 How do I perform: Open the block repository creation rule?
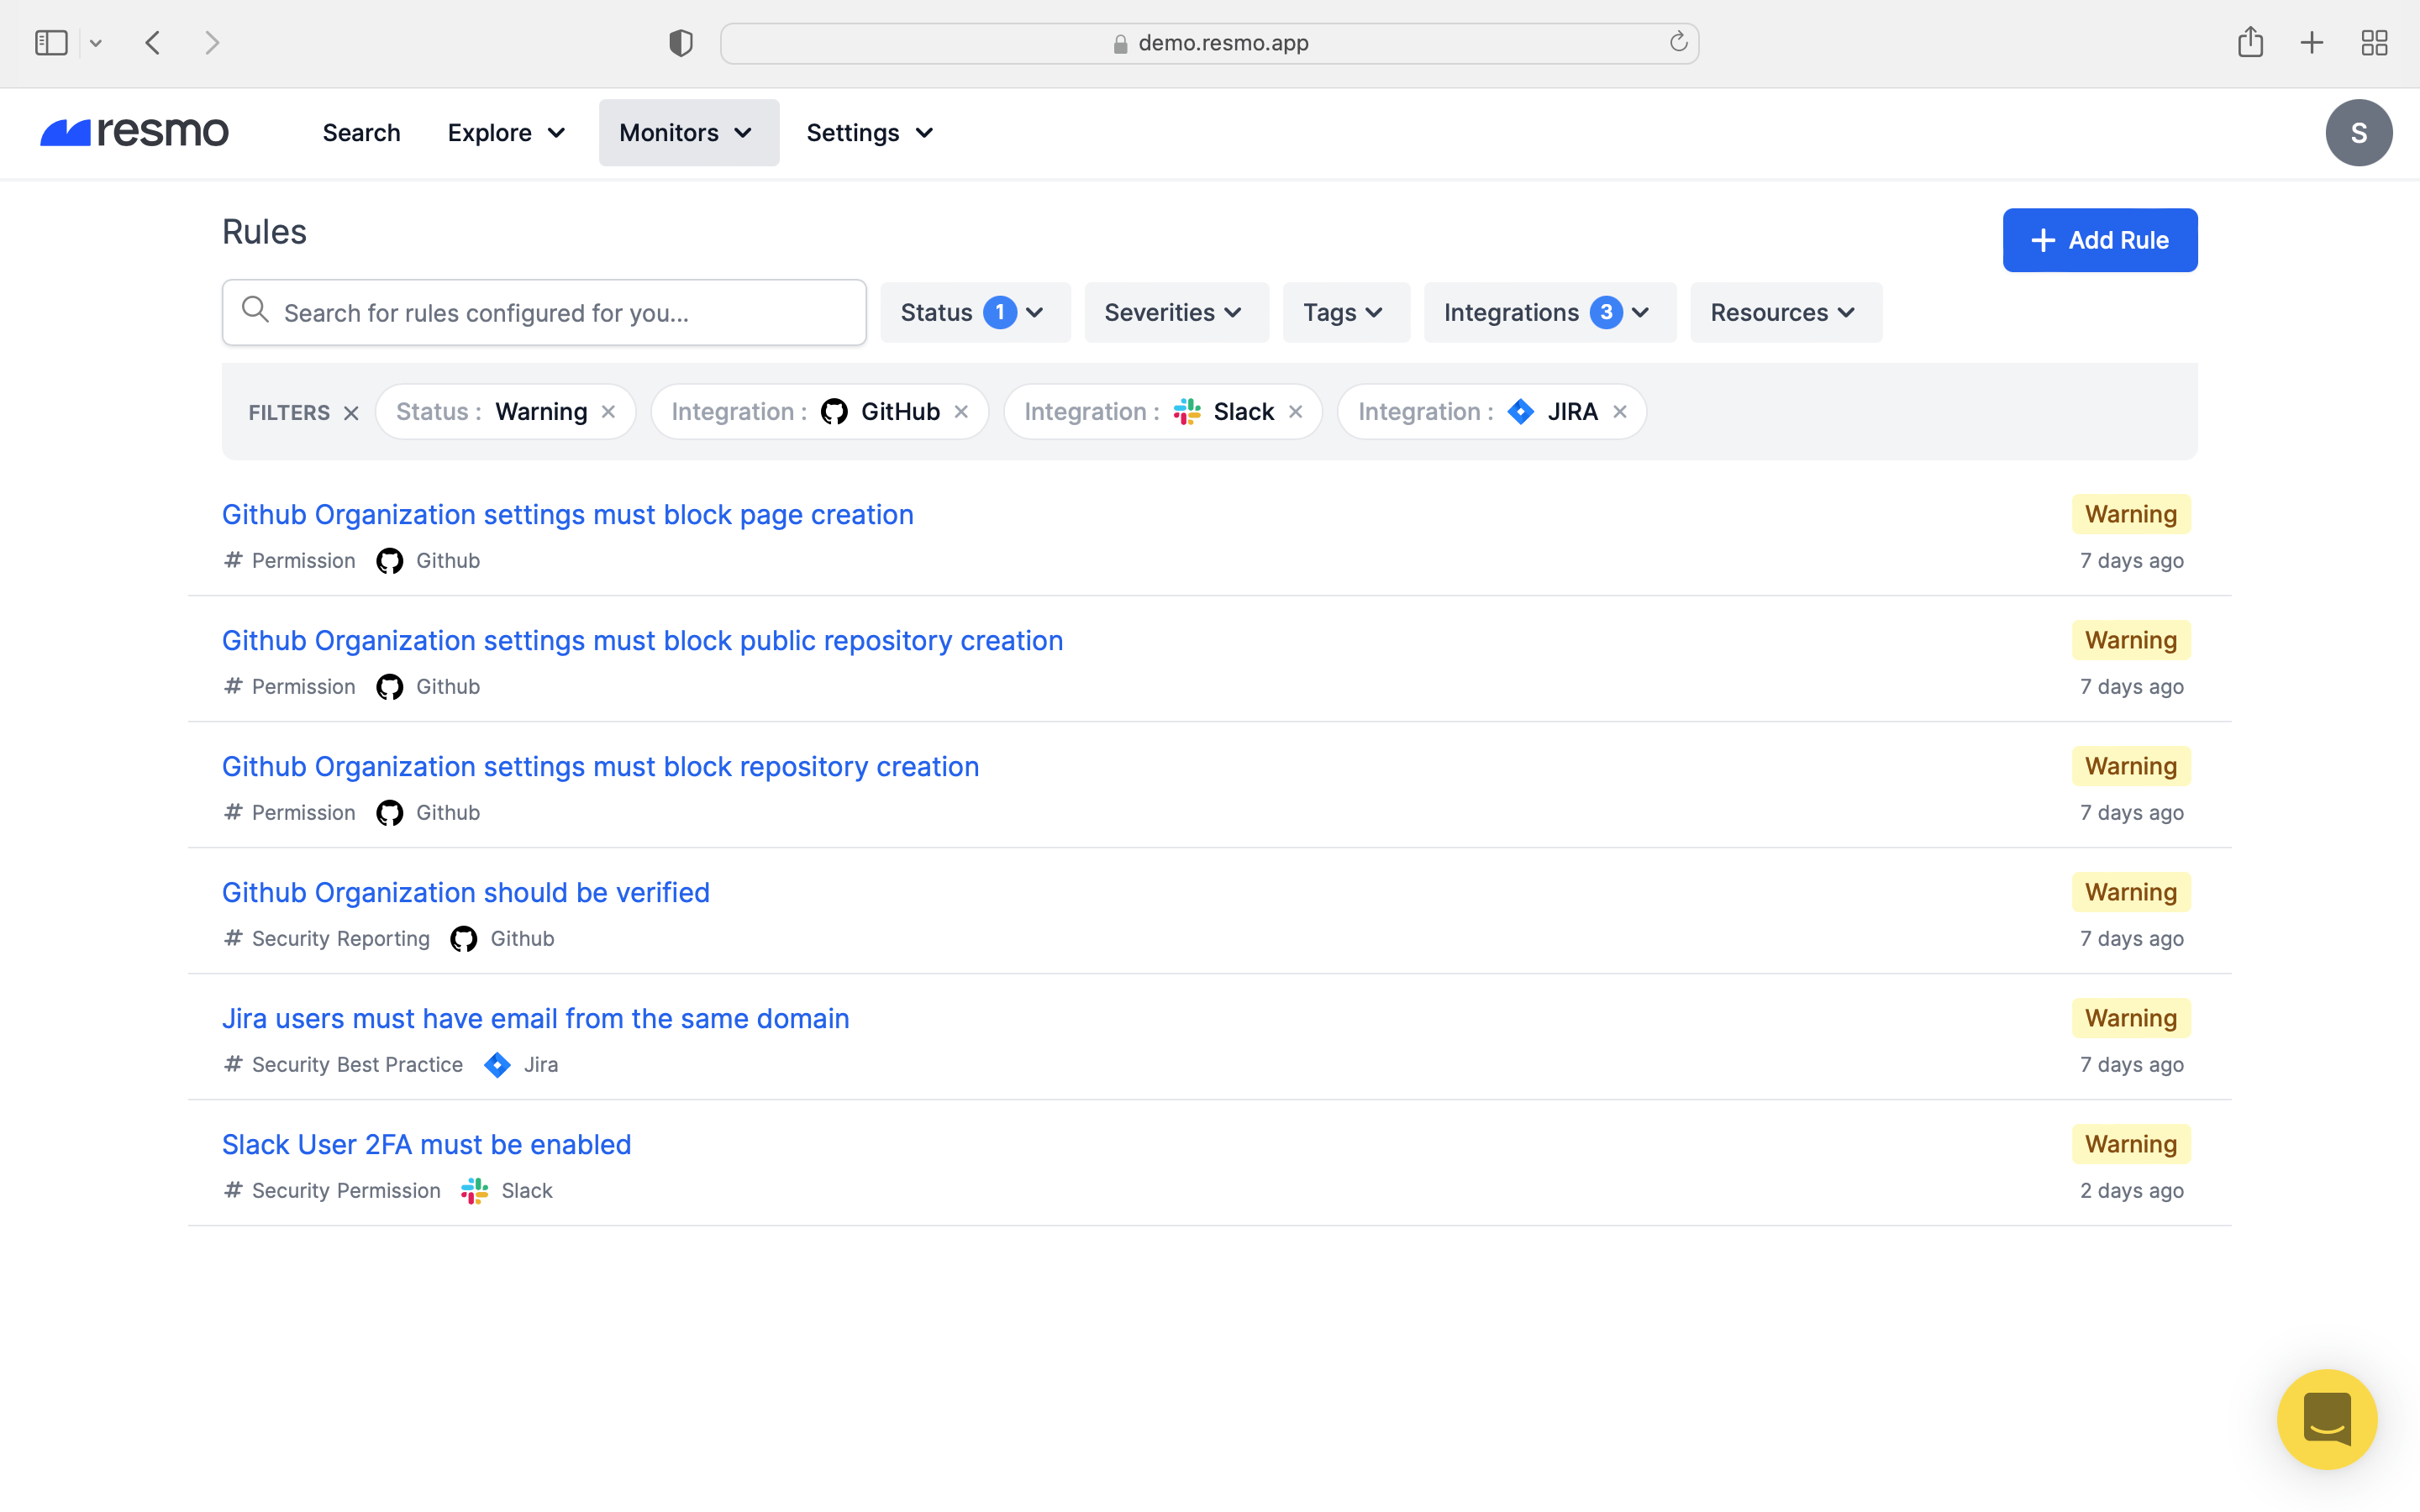[x=600, y=766]
